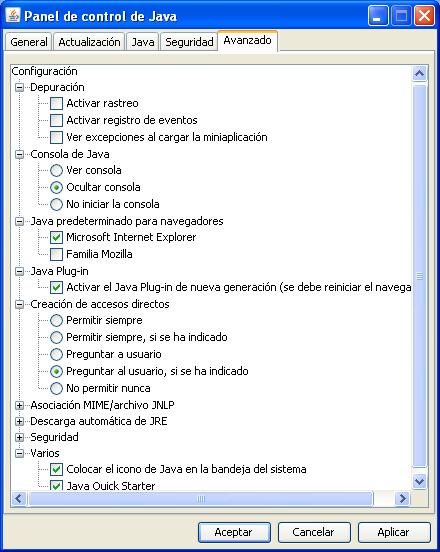Expand Descarga automática de JRE node

tap(20, 421)
